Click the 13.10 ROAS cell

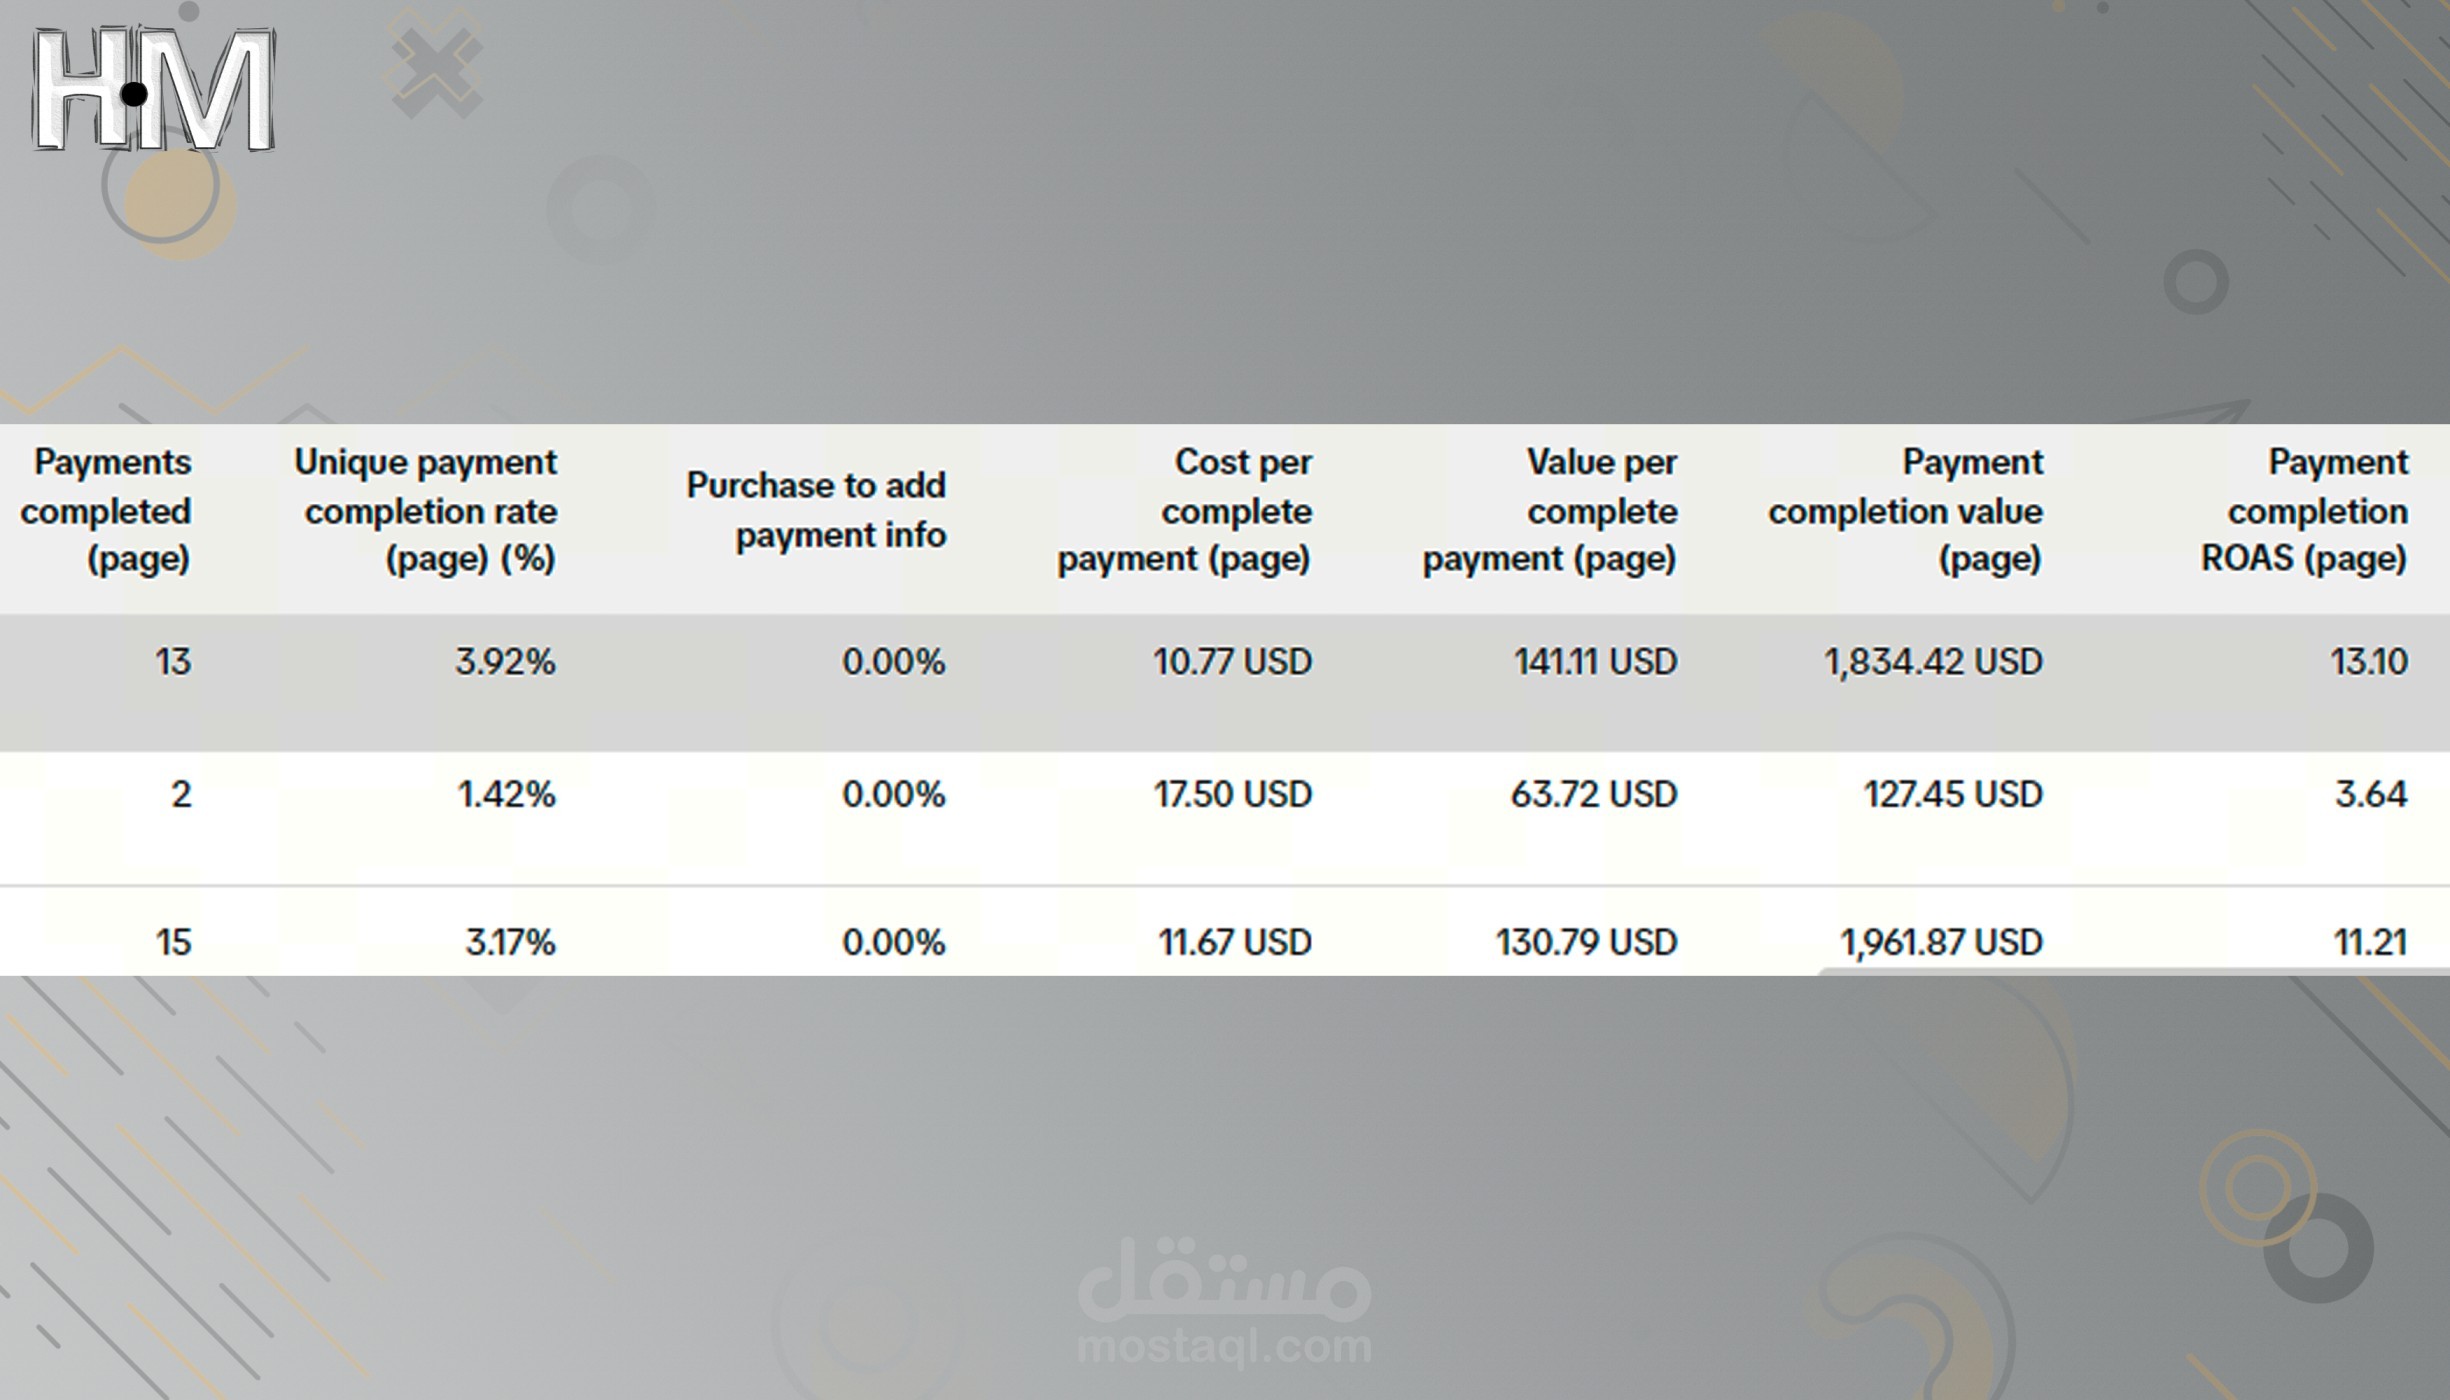tap(2369, 662)
